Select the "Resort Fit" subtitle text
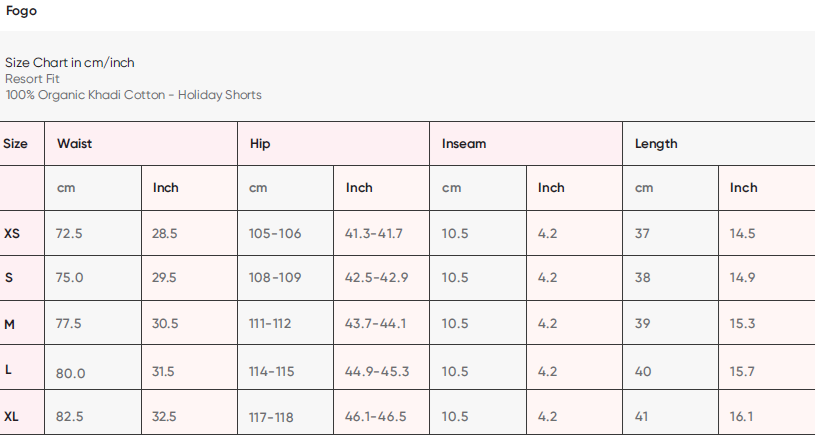 point(32,79)
